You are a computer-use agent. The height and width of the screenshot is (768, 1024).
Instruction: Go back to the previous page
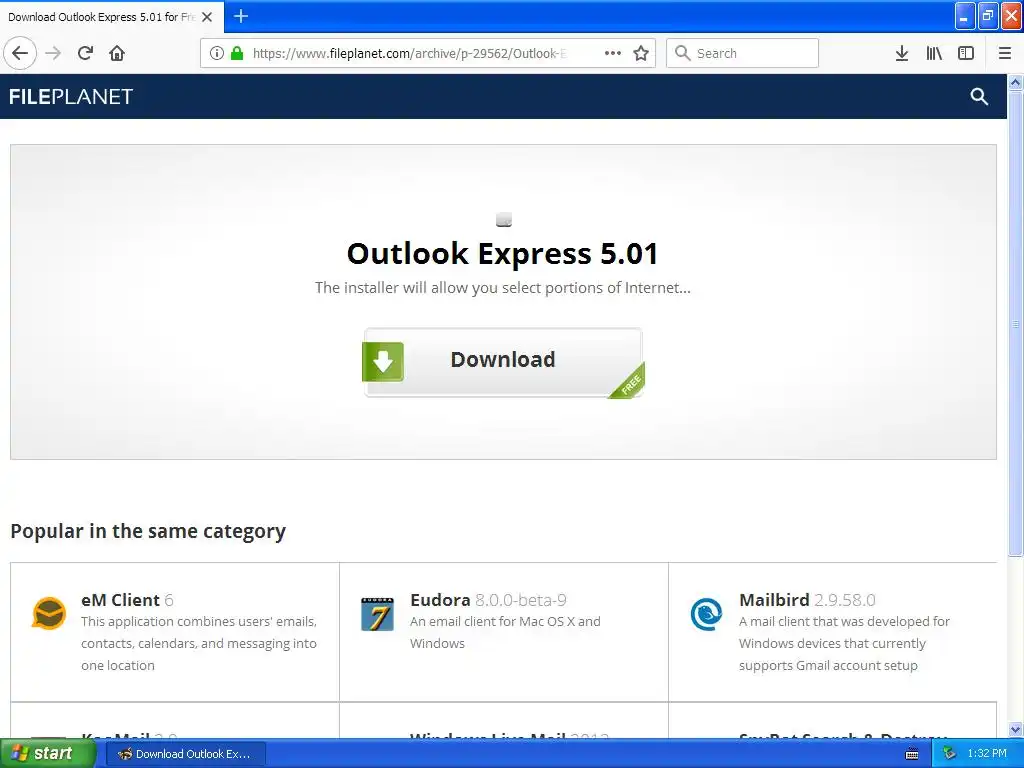(x=20, y=54)
